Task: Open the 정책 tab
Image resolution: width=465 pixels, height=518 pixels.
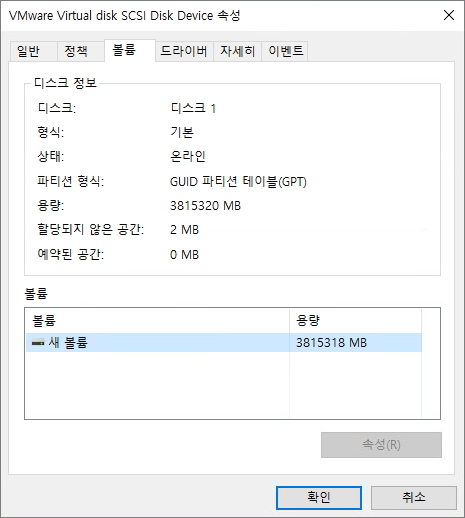Action: point(80,51)
